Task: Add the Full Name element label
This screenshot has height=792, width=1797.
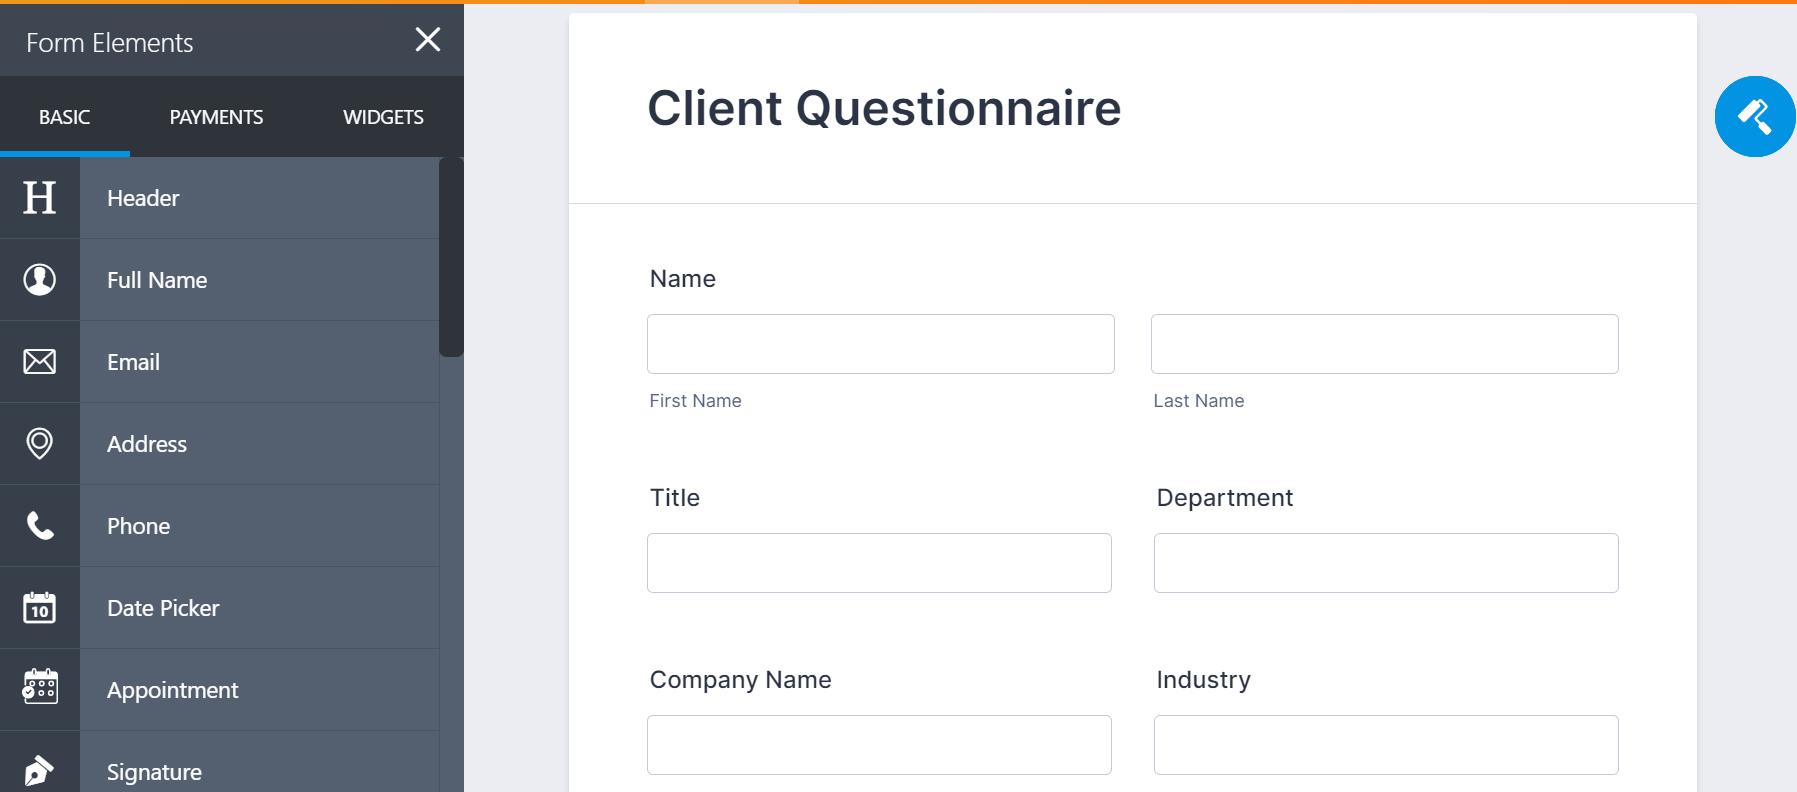Action: point(157,280)
